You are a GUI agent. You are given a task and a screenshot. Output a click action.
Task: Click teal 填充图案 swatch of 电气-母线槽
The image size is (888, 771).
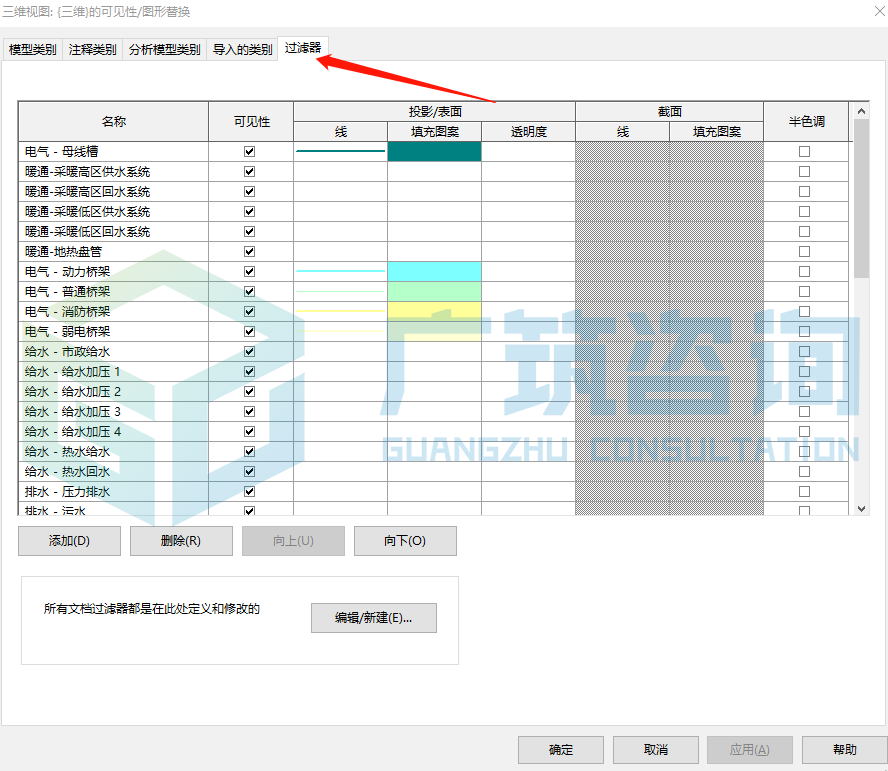tap(434, 151)
